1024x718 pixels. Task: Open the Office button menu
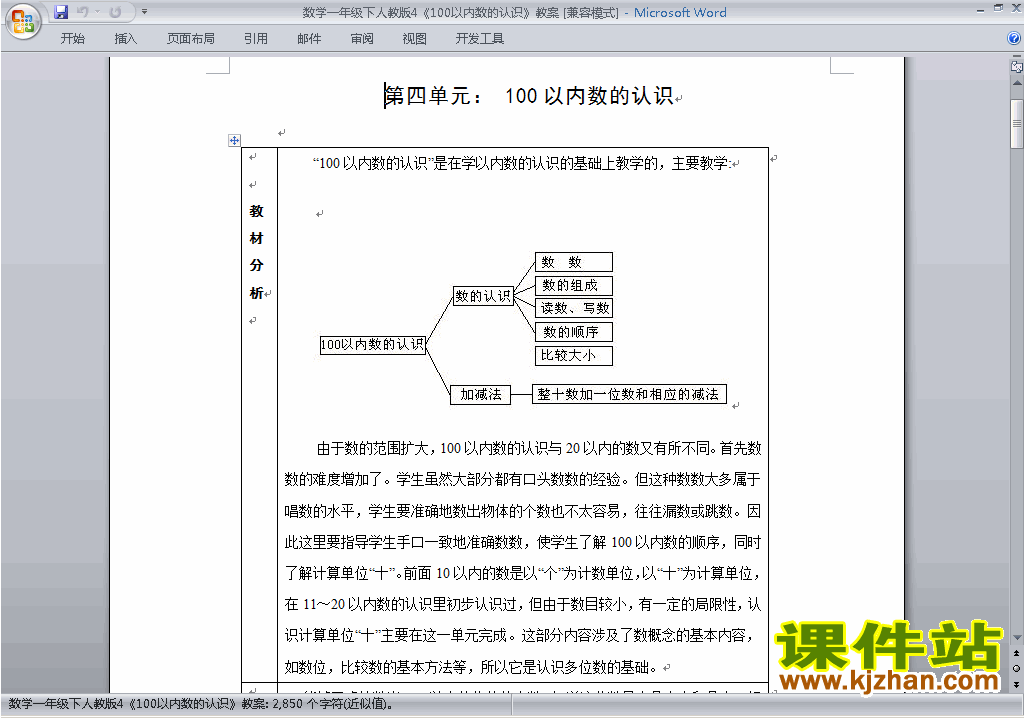tap(23, 21)
